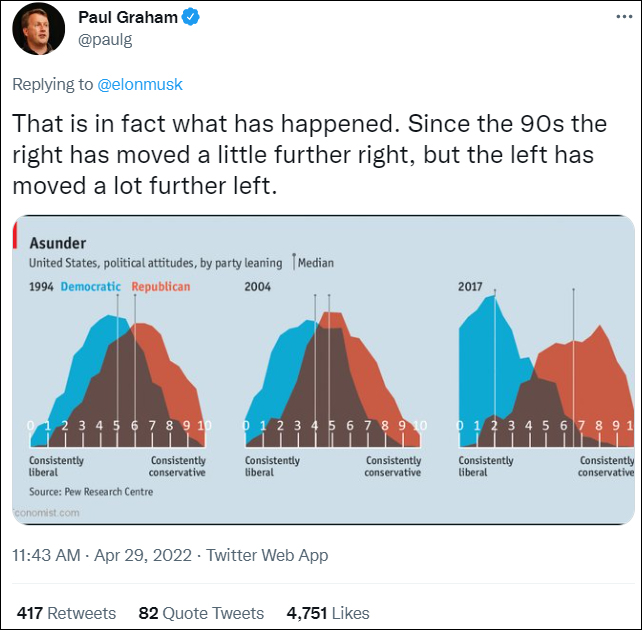The image size is (642, 630).
Task: Click the red Economist bar on chart
Action: tap(15, 236)
